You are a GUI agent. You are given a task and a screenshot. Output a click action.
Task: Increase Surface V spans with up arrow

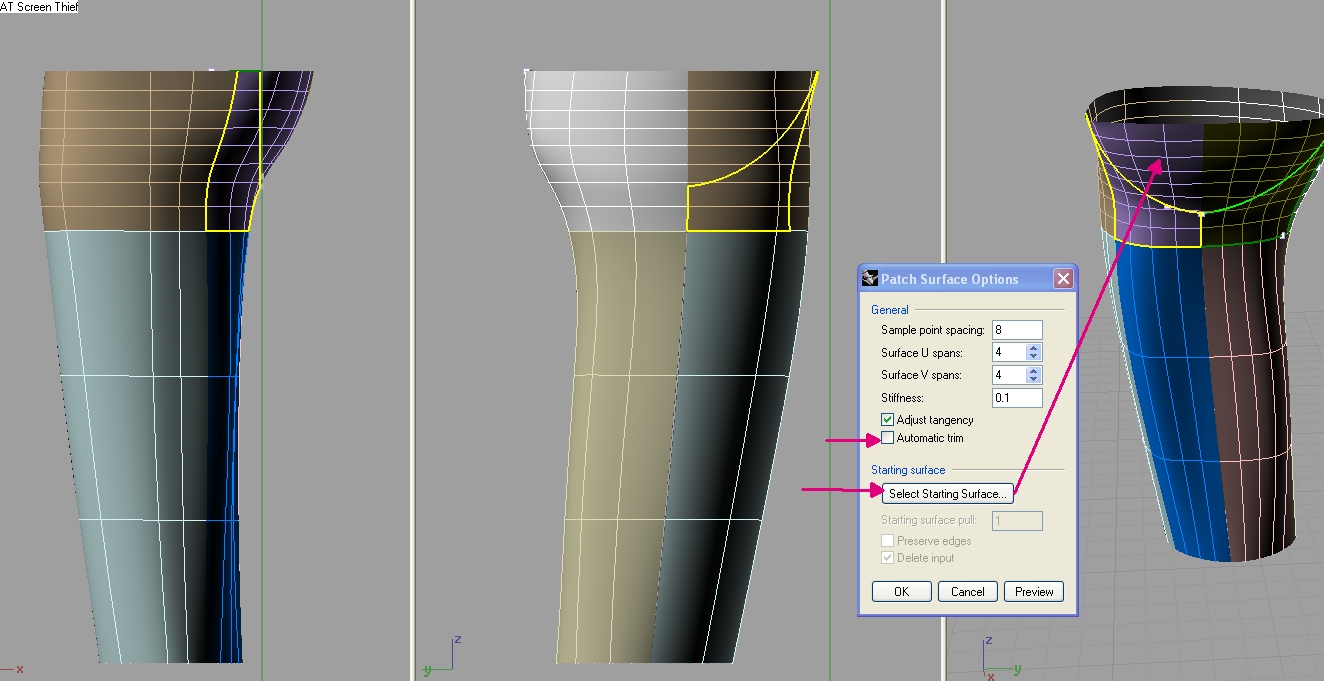[x=1034, y=371]
